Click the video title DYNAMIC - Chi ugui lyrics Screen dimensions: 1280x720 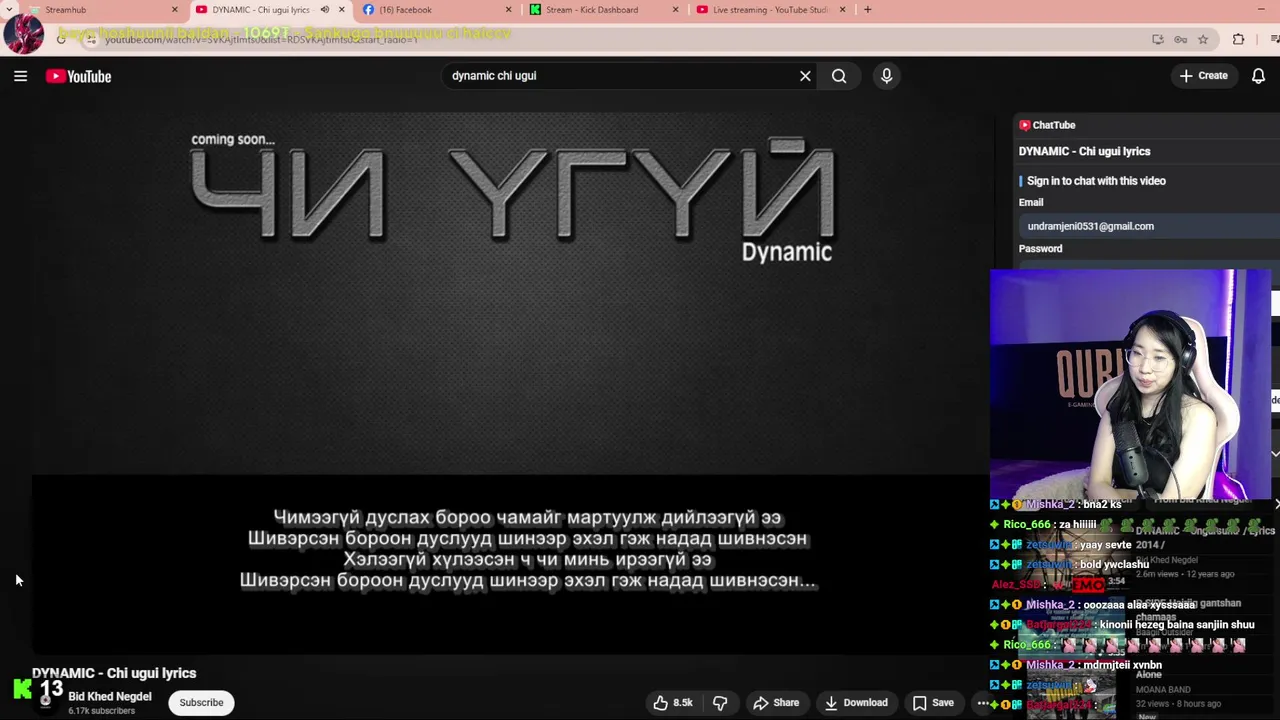(x=114, y=673)
